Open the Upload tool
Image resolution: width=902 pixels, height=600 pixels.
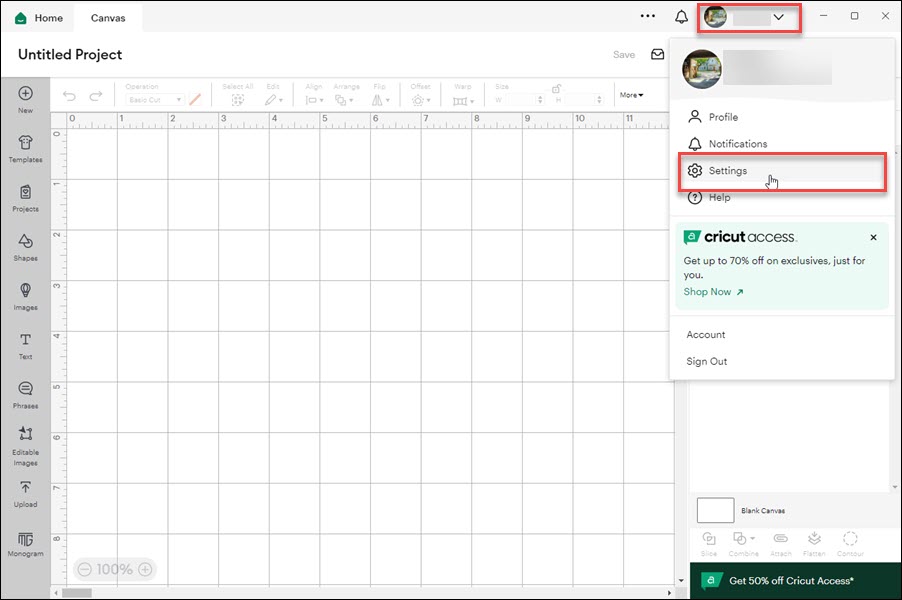tap(25, 495)
